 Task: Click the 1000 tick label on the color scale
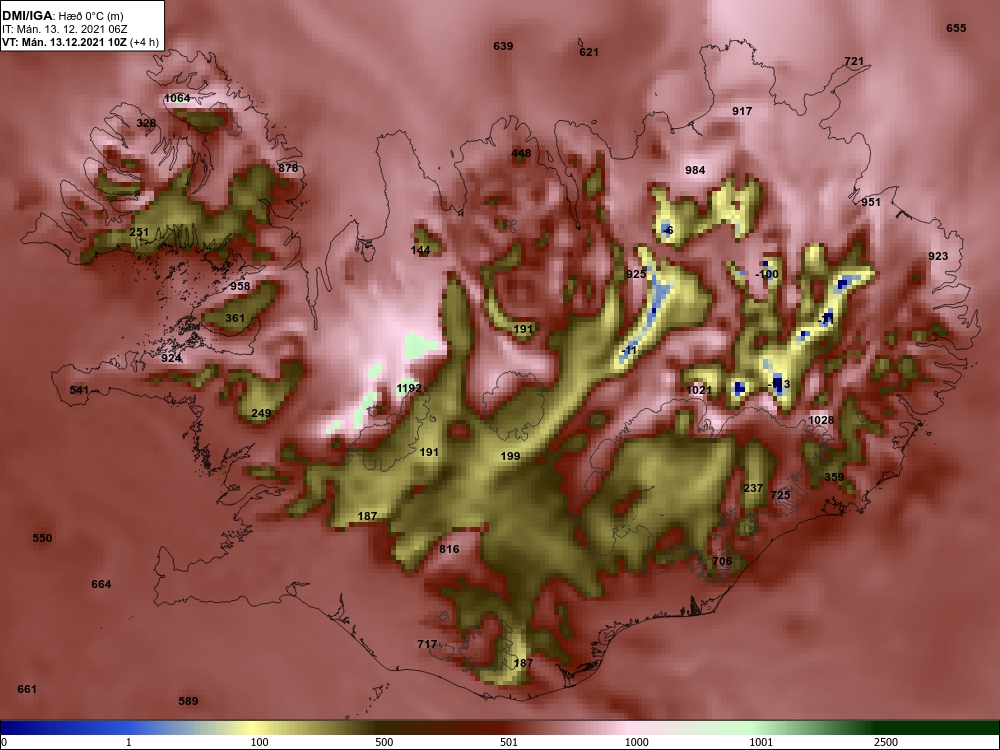pos(637,742)
